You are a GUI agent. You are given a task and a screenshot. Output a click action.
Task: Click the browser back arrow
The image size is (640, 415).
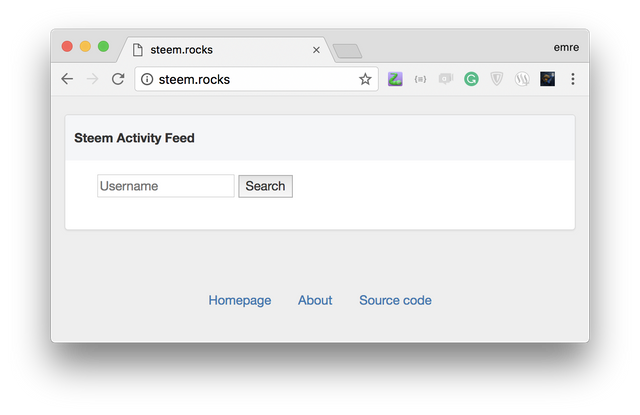tap(67, 79)
